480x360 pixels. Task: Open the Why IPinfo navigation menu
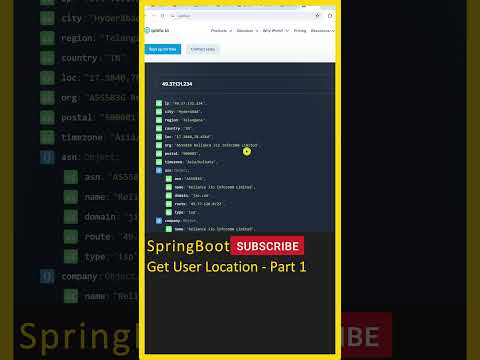[275, 31]
